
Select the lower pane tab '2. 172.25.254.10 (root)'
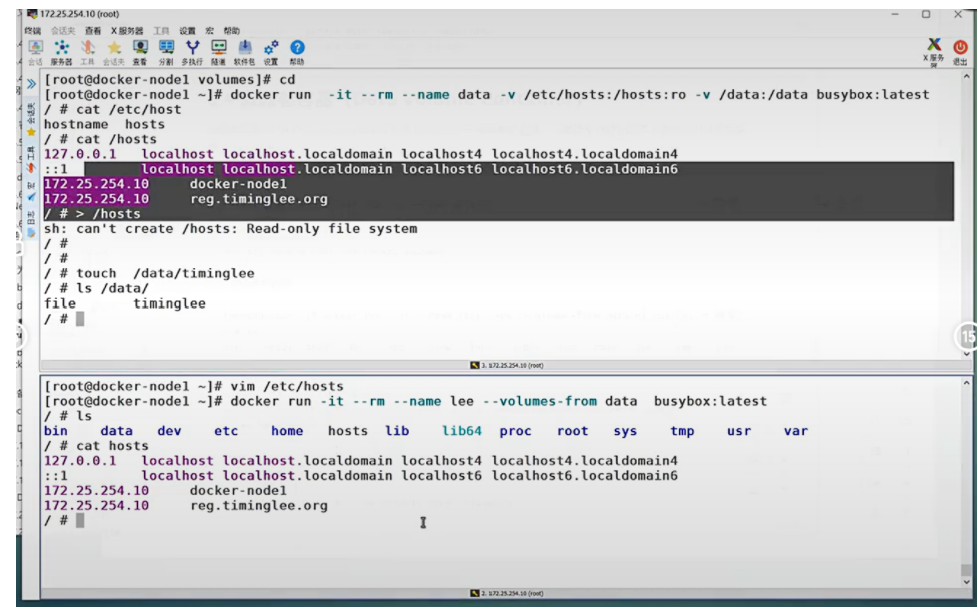click(506, 593)
